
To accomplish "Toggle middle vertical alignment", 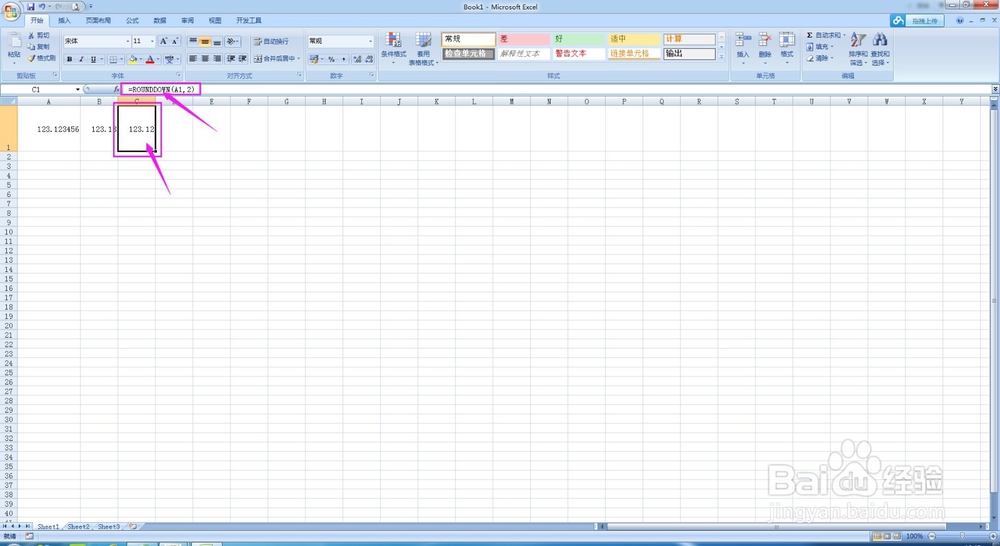I will click(x=205, y=41).
